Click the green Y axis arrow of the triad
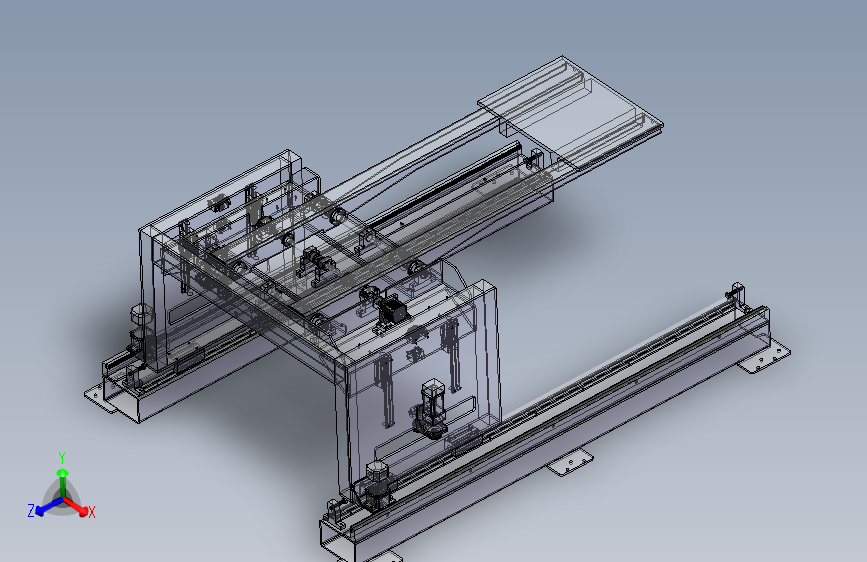 point(62,482)
